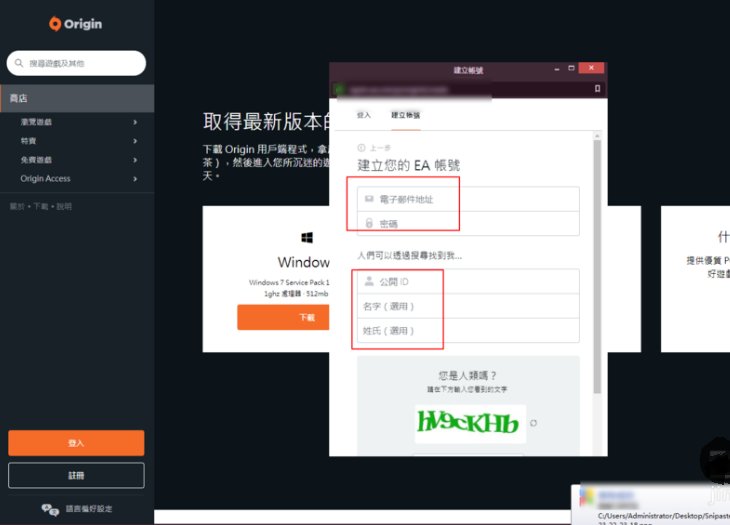The width and height of the screenshot is (730, 525).
Task: Expand the 瀏覽遊戲 submenu arrow
Action: (x=135, y=122)
